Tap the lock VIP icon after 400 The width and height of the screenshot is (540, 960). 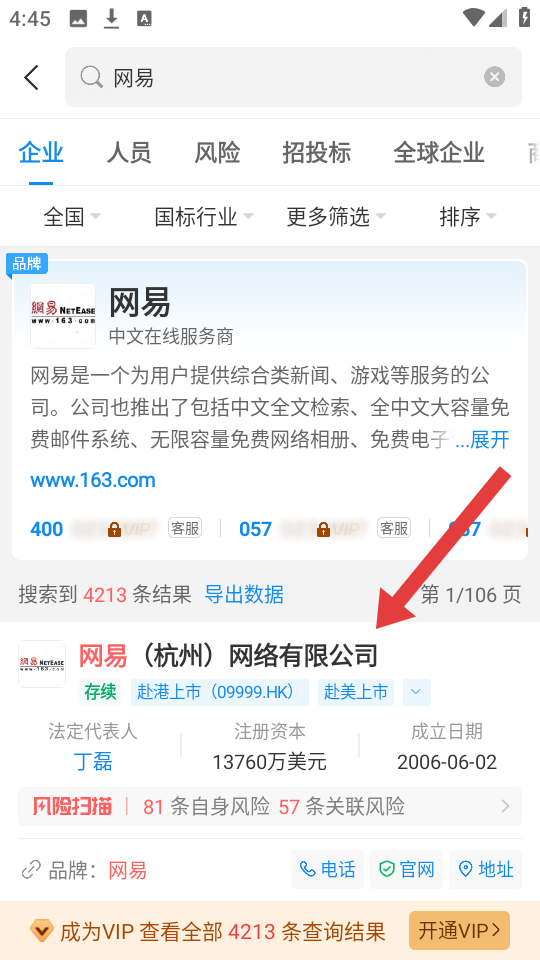coord(114,530)
